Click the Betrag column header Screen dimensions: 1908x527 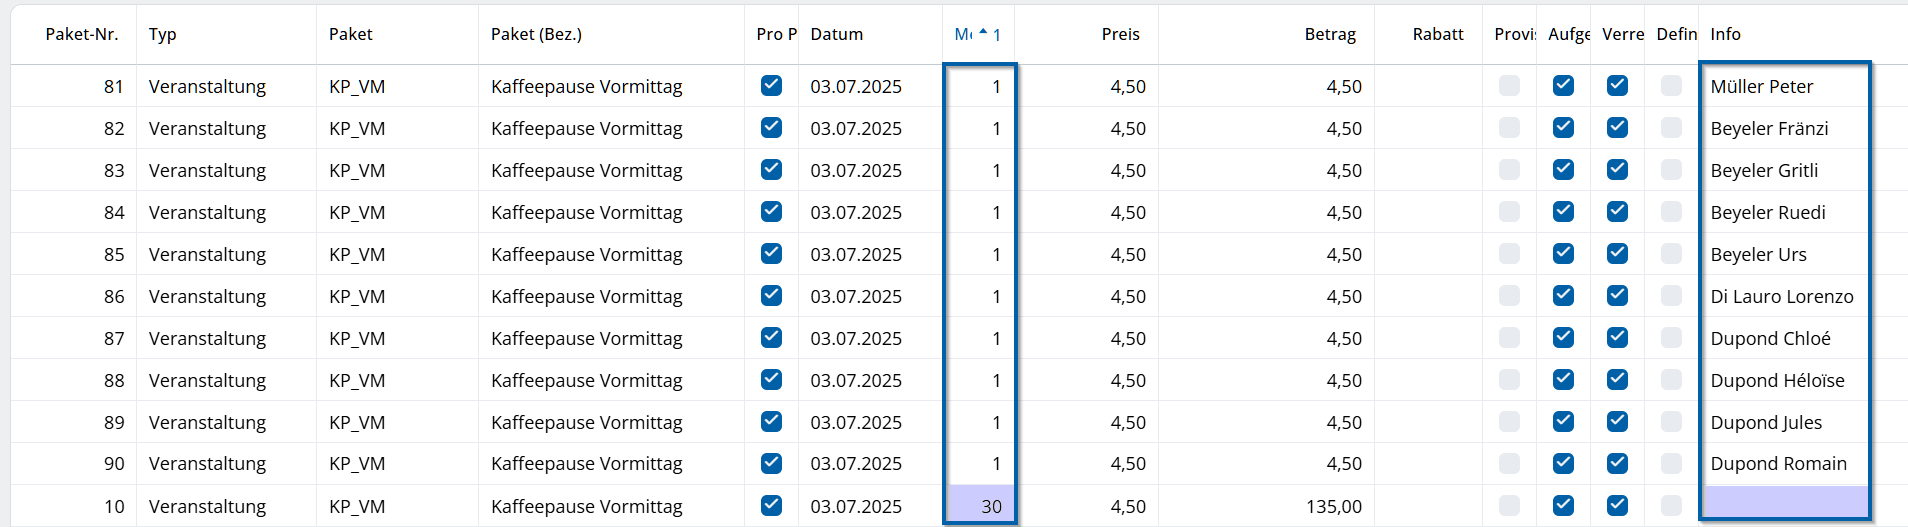click(1330, 34)
